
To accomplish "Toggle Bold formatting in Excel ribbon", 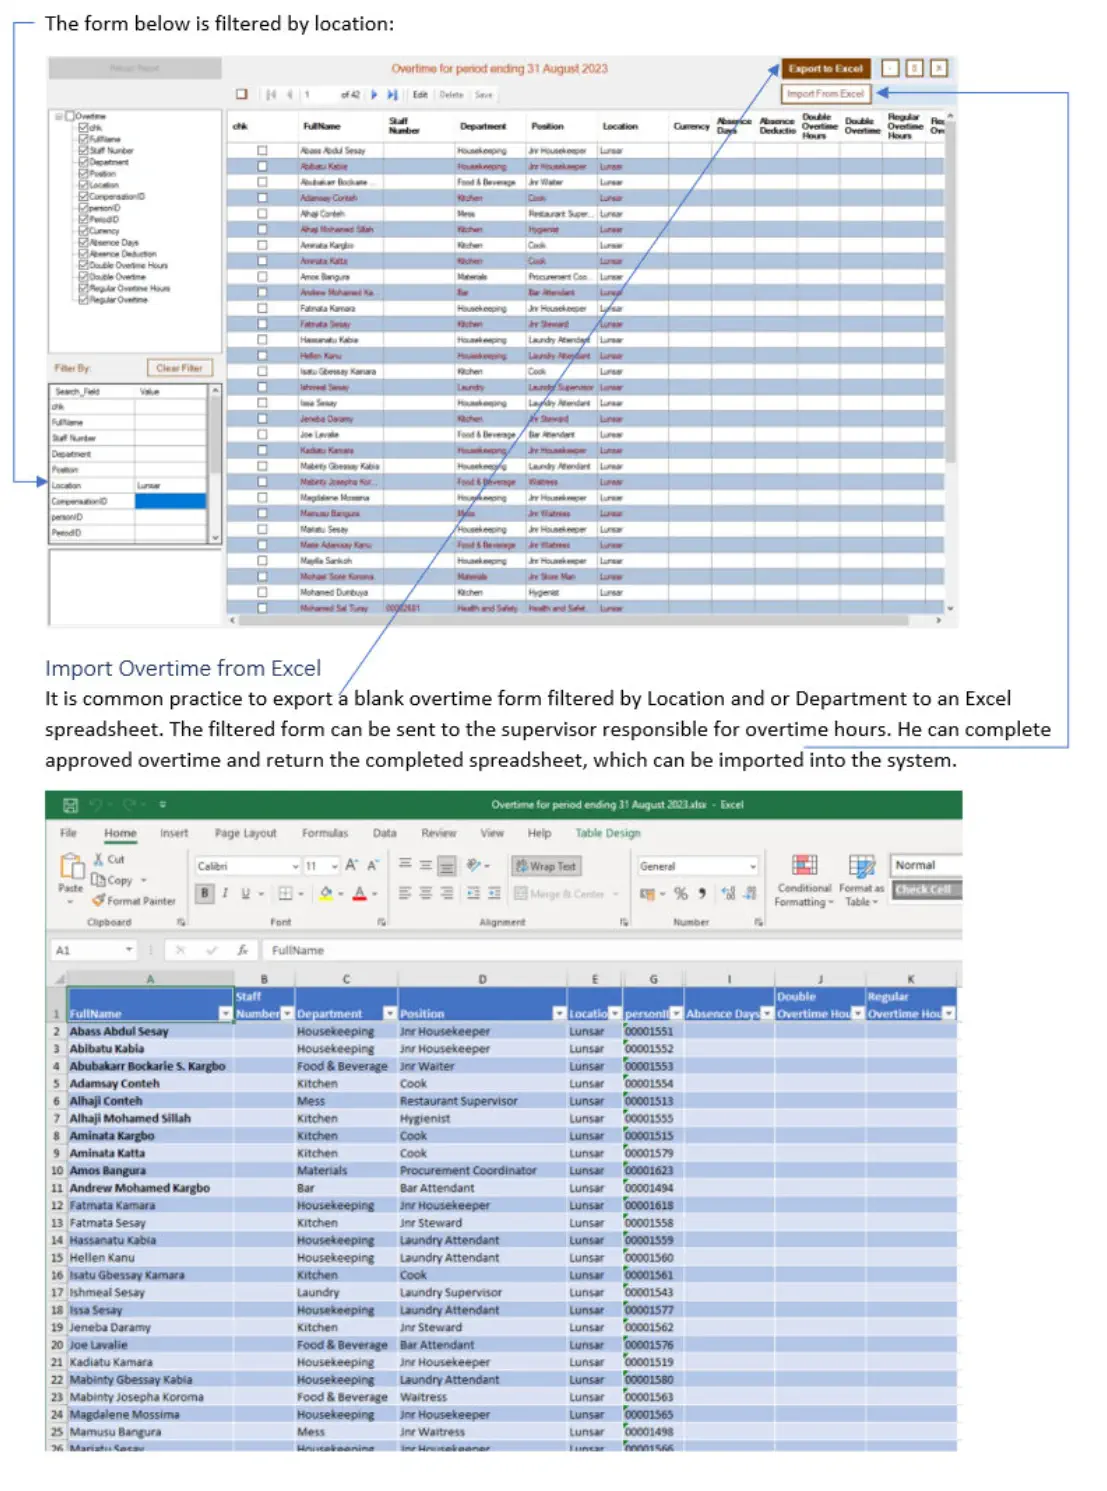I will pos(205,893).
